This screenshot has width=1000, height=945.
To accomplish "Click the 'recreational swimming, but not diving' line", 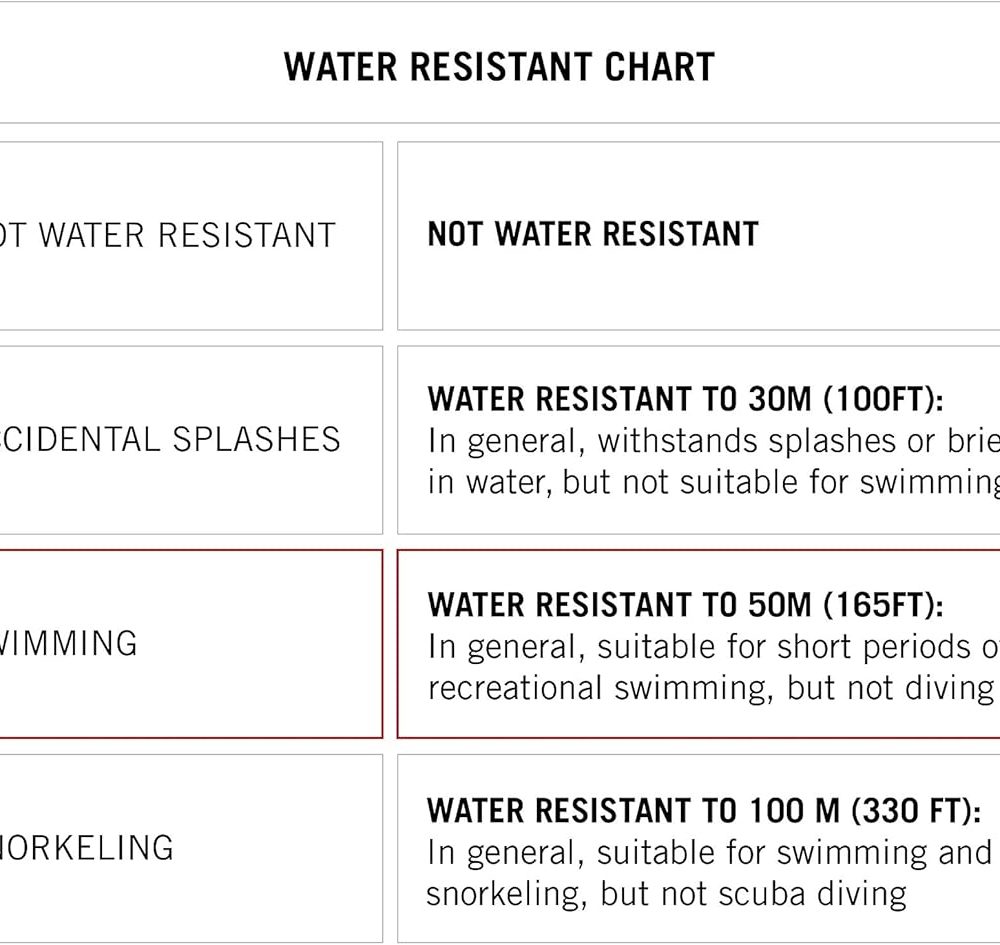I will [710, 688].
